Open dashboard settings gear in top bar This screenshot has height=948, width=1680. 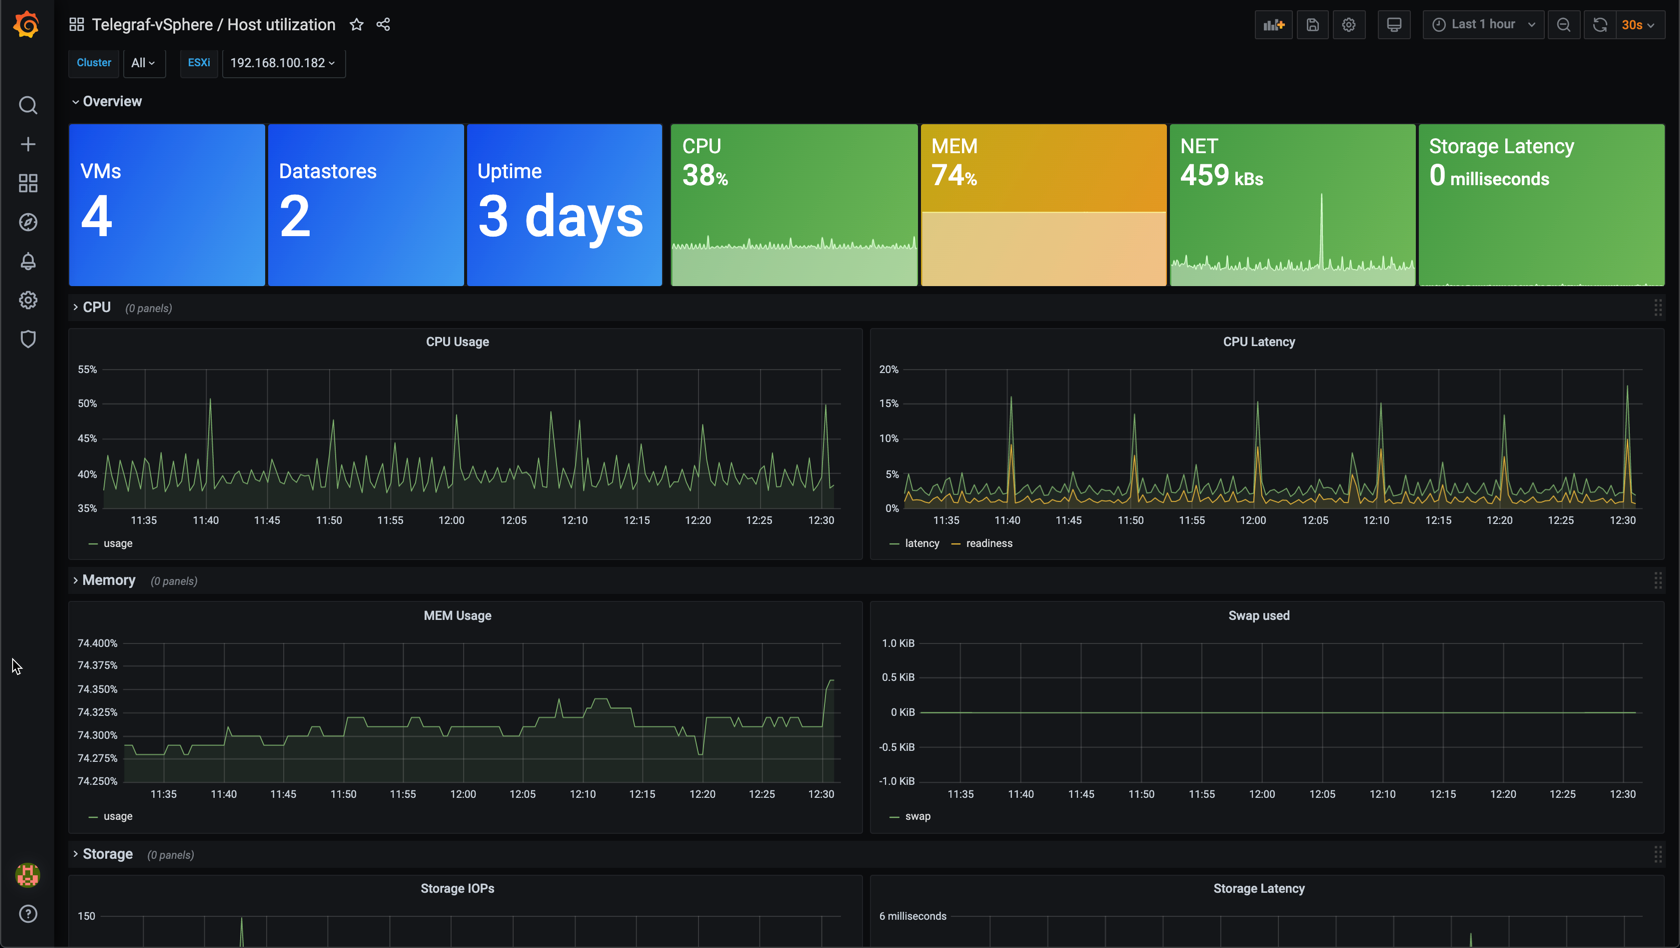(1349, 24)
